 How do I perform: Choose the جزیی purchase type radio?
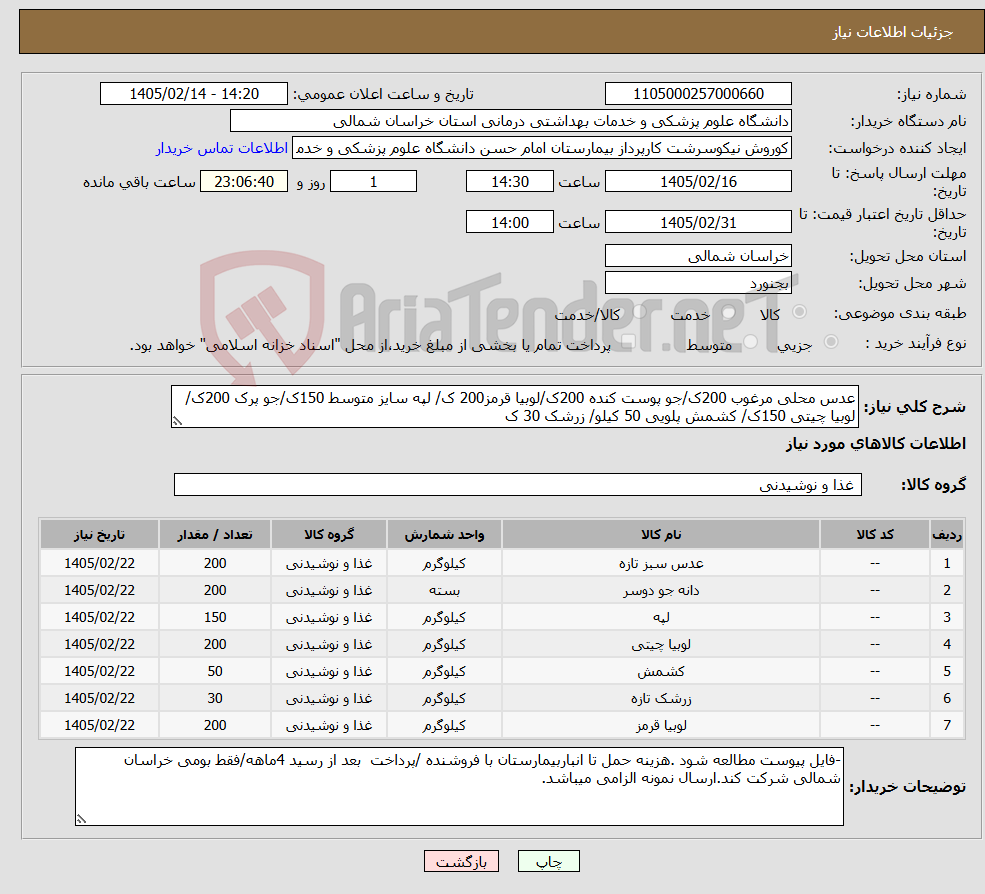point(830,342)
